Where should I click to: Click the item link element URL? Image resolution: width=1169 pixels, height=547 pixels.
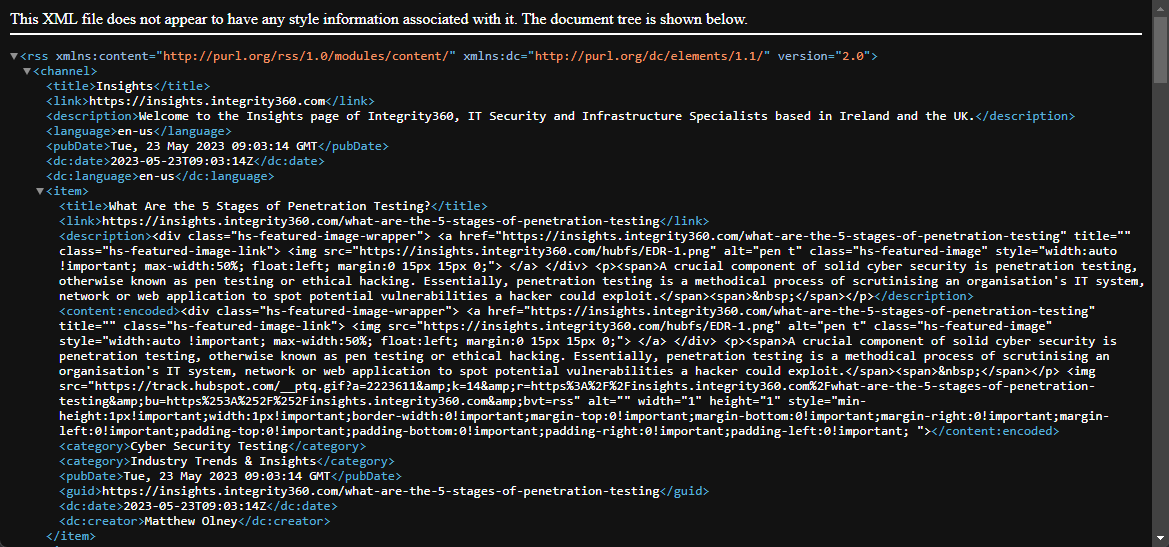point(380,221)
